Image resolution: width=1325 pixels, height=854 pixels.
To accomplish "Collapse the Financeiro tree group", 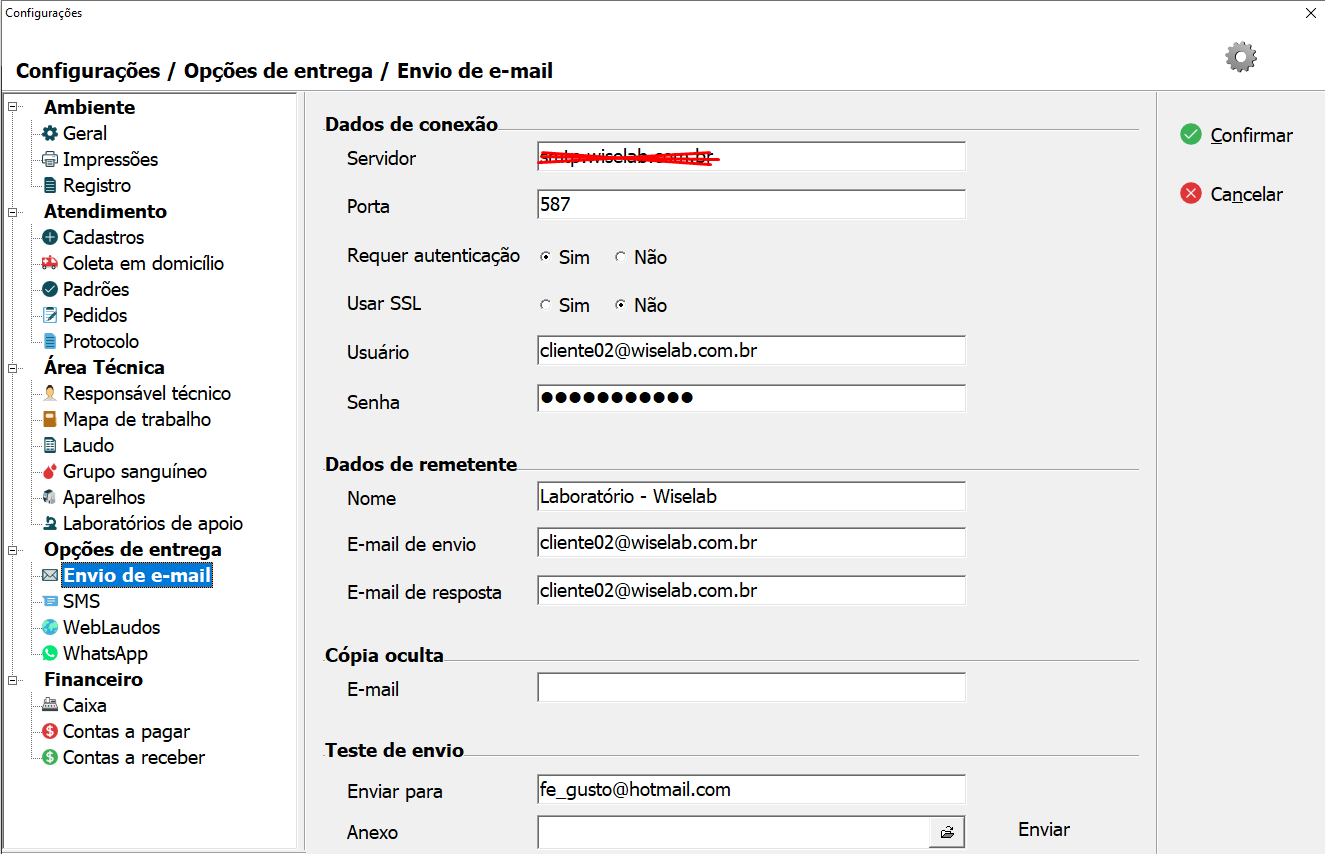I will 13,679.
